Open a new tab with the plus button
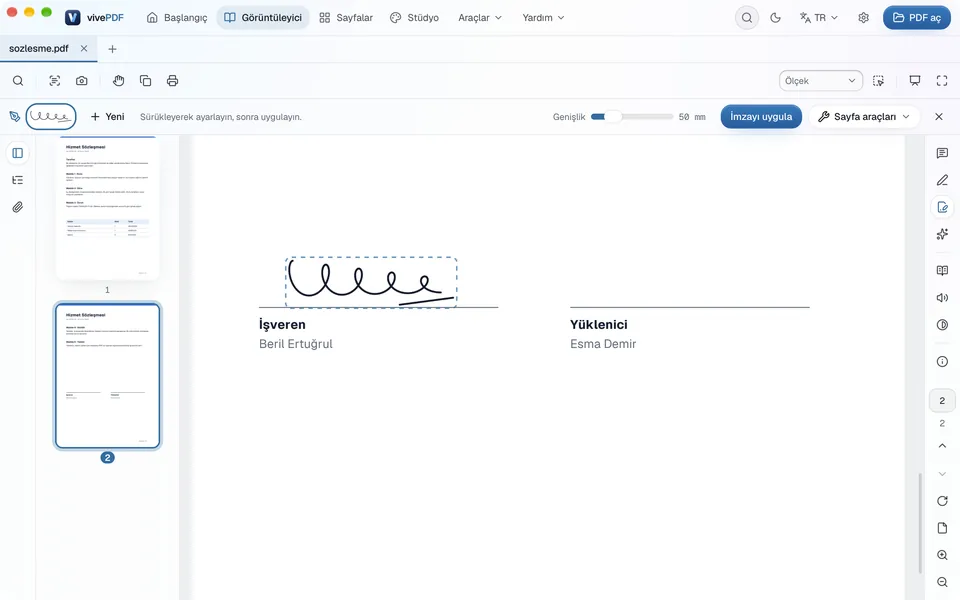The image size is (960, 600). pyautogui.click(x=112, y=49)
